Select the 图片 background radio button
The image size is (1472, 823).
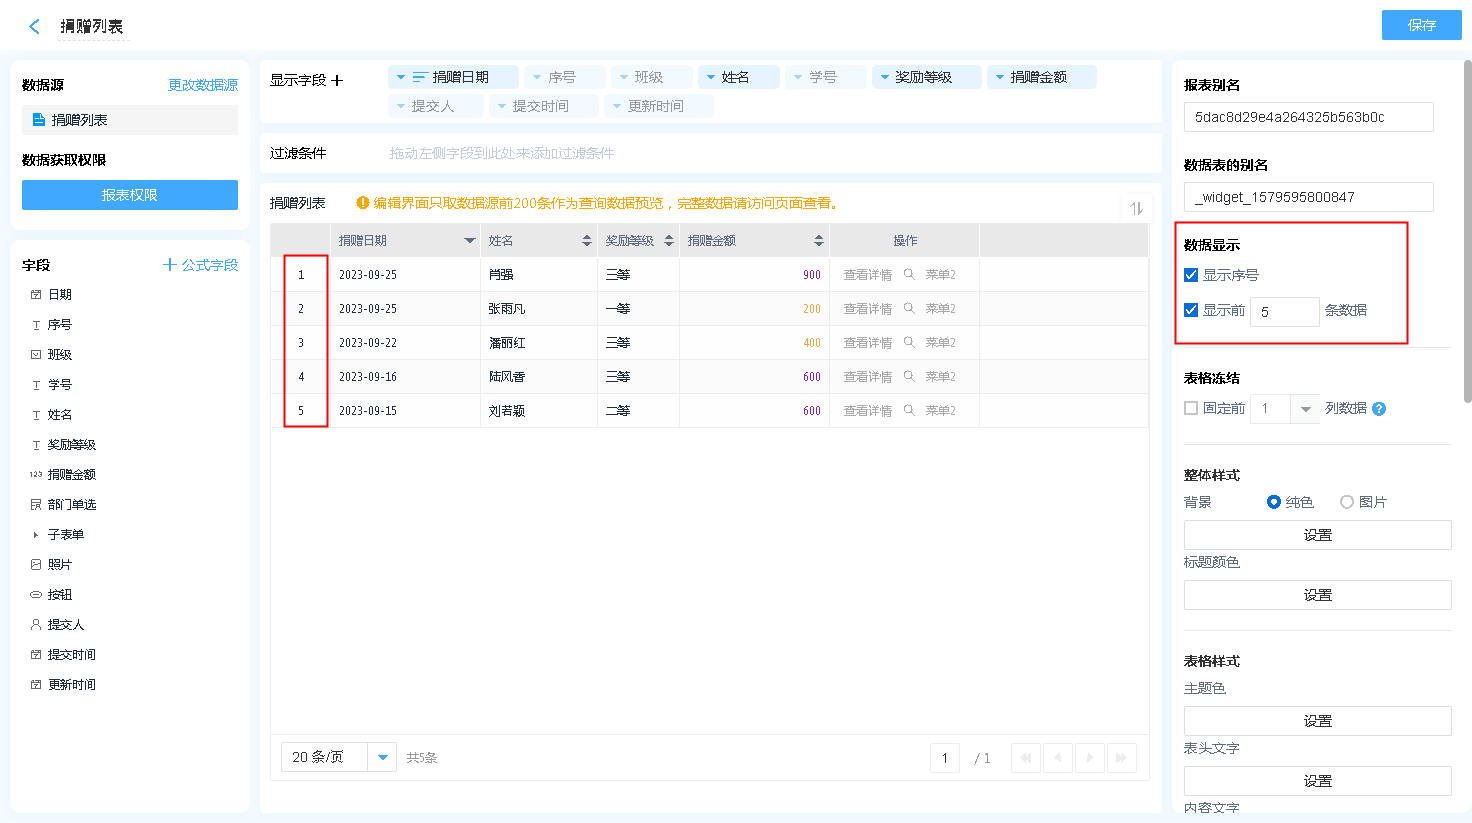[x=1347, y=502]
